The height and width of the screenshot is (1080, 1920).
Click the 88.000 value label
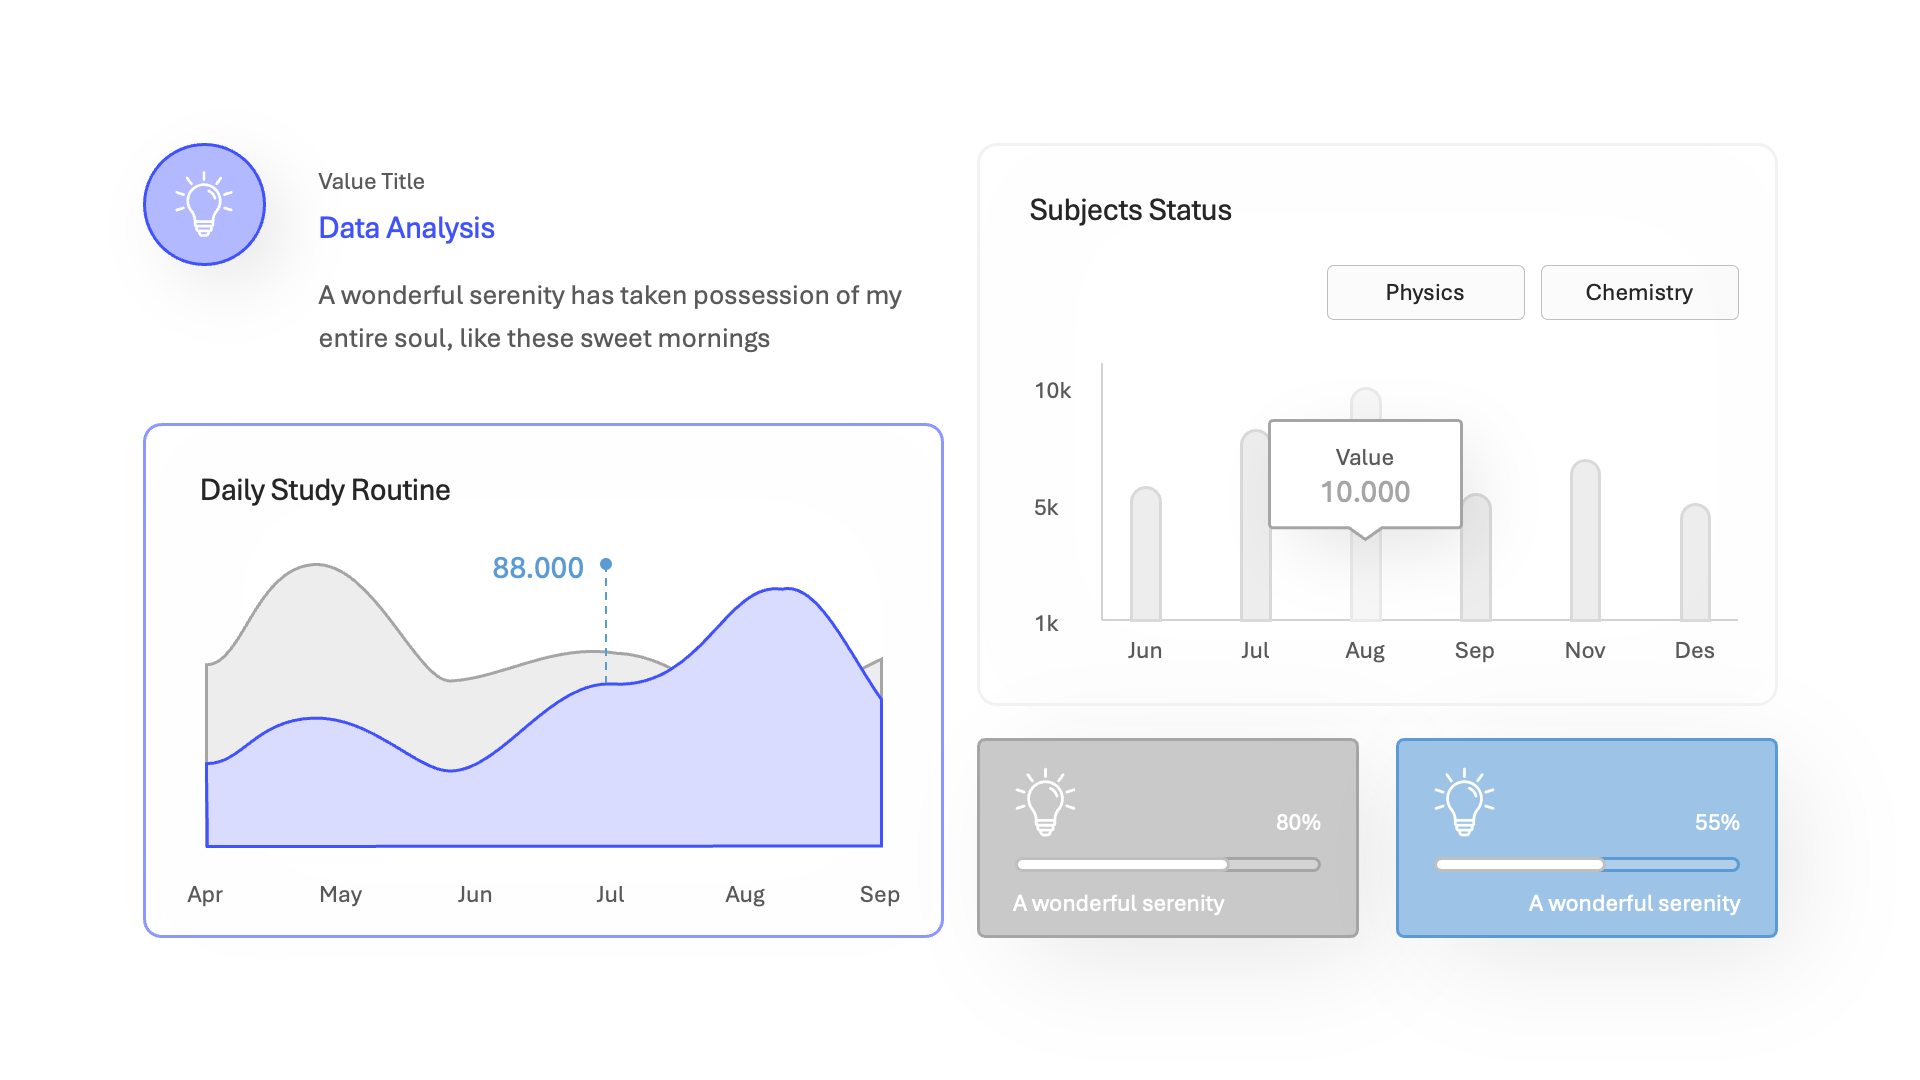click(x=538, y=568)
